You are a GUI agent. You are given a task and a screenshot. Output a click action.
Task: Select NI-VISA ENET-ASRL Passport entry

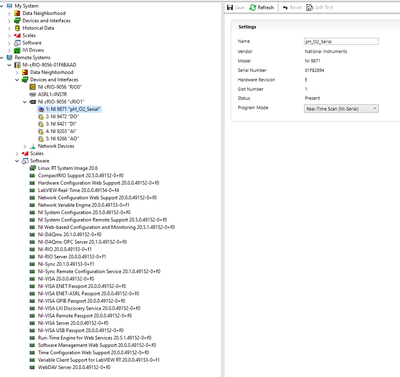click(x=88, y=294)
